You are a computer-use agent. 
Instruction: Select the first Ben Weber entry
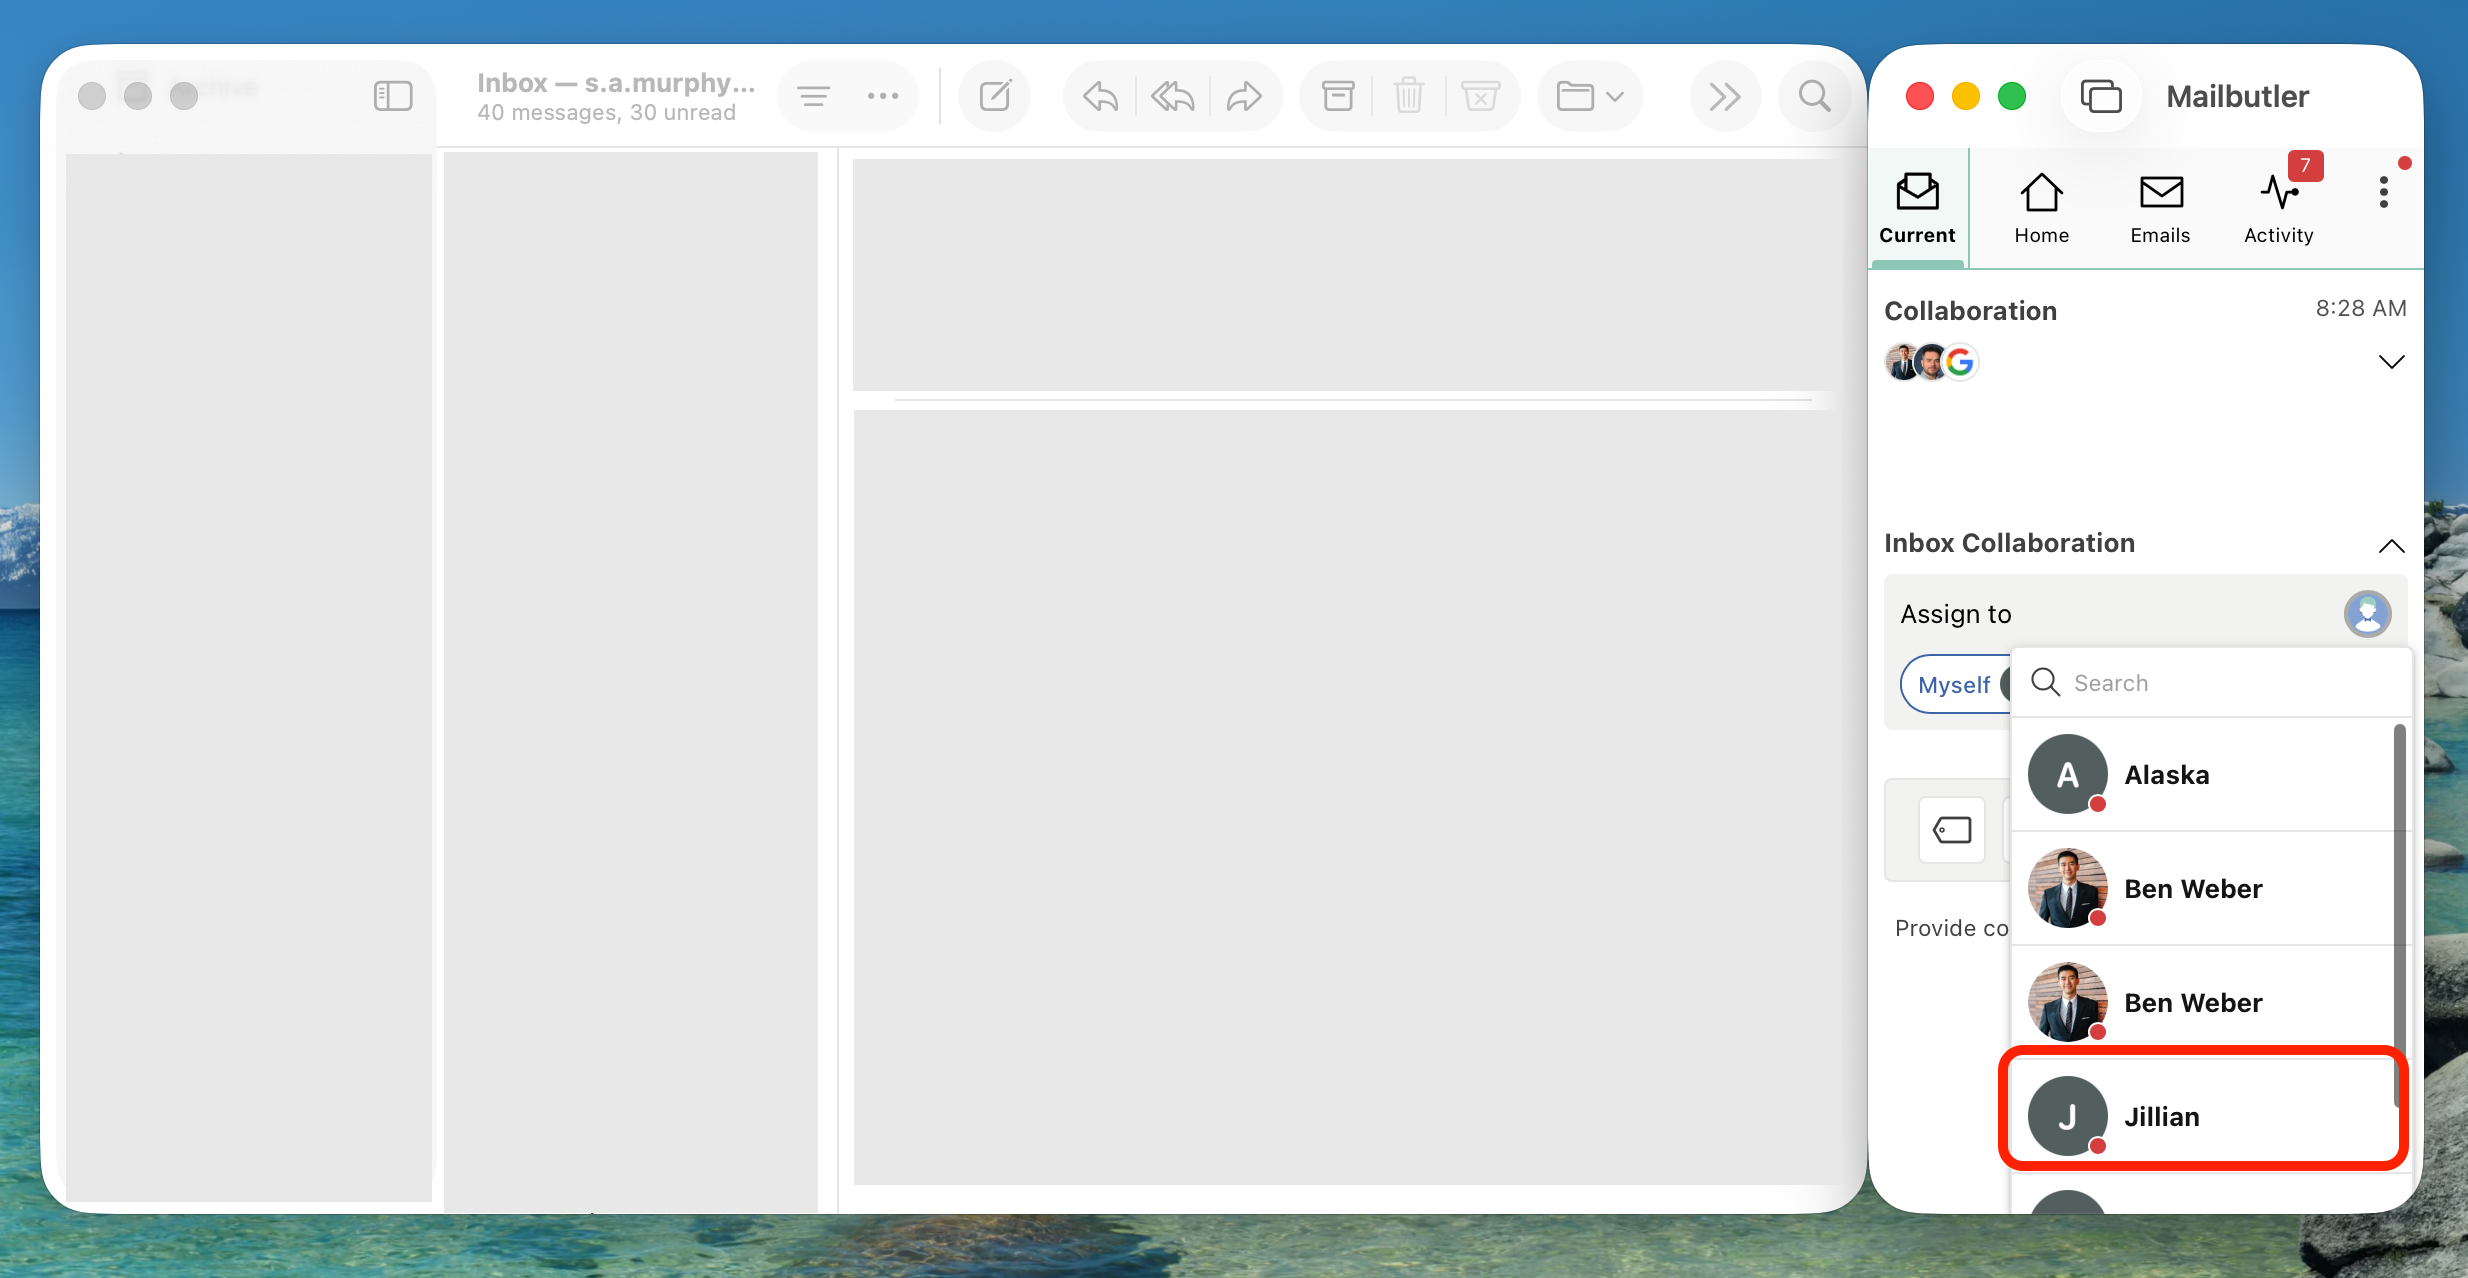click(2204, 889)
